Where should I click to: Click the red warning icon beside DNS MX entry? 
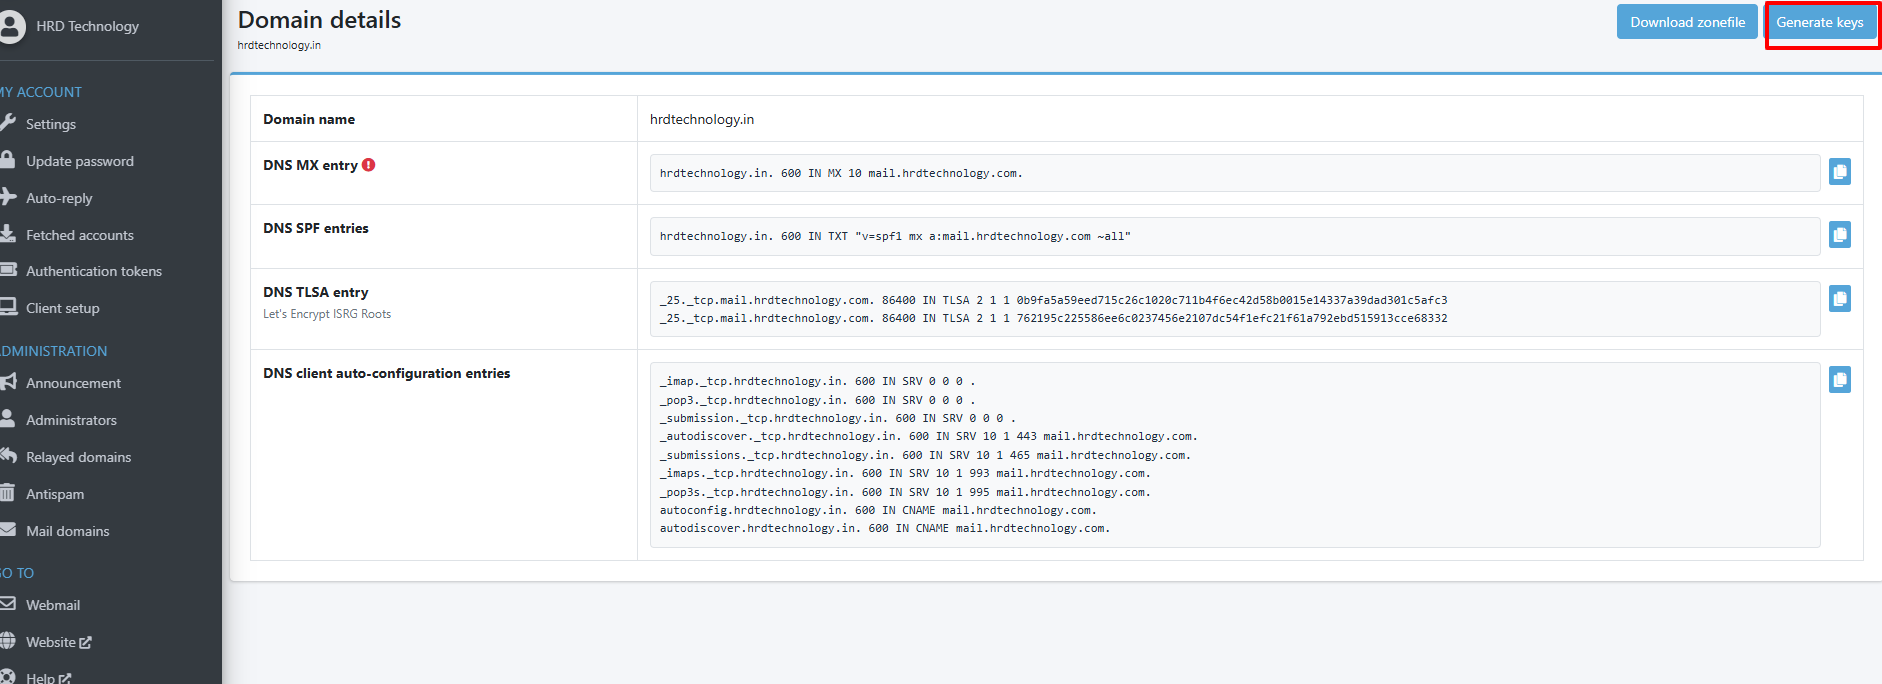[x=368, y=165]
